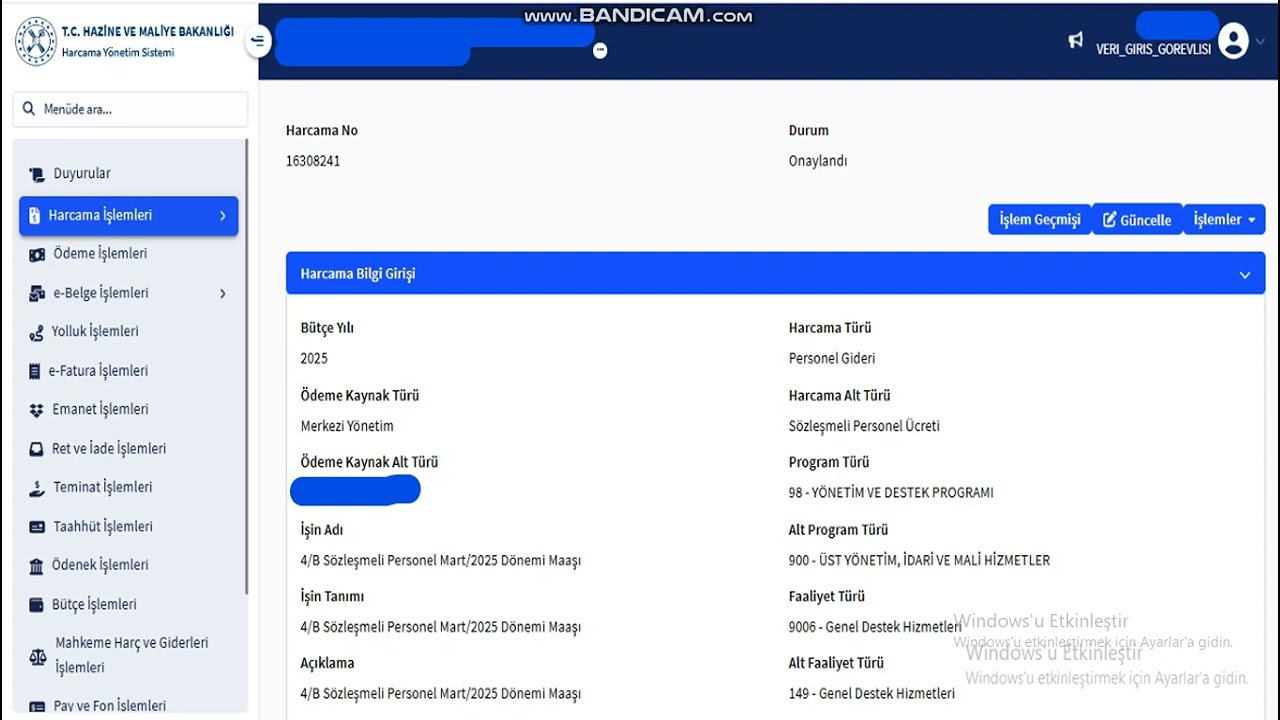Viewport: 1280px width, 720px height.
Task: Click the Mahkeme Harç ve Giderleri scales icon
Action: [x=38, y=656]
